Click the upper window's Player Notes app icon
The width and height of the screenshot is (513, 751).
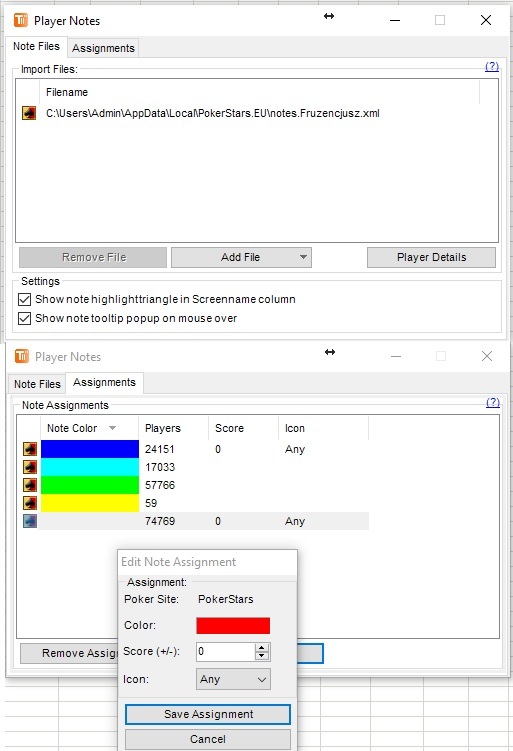coord(21,20)
